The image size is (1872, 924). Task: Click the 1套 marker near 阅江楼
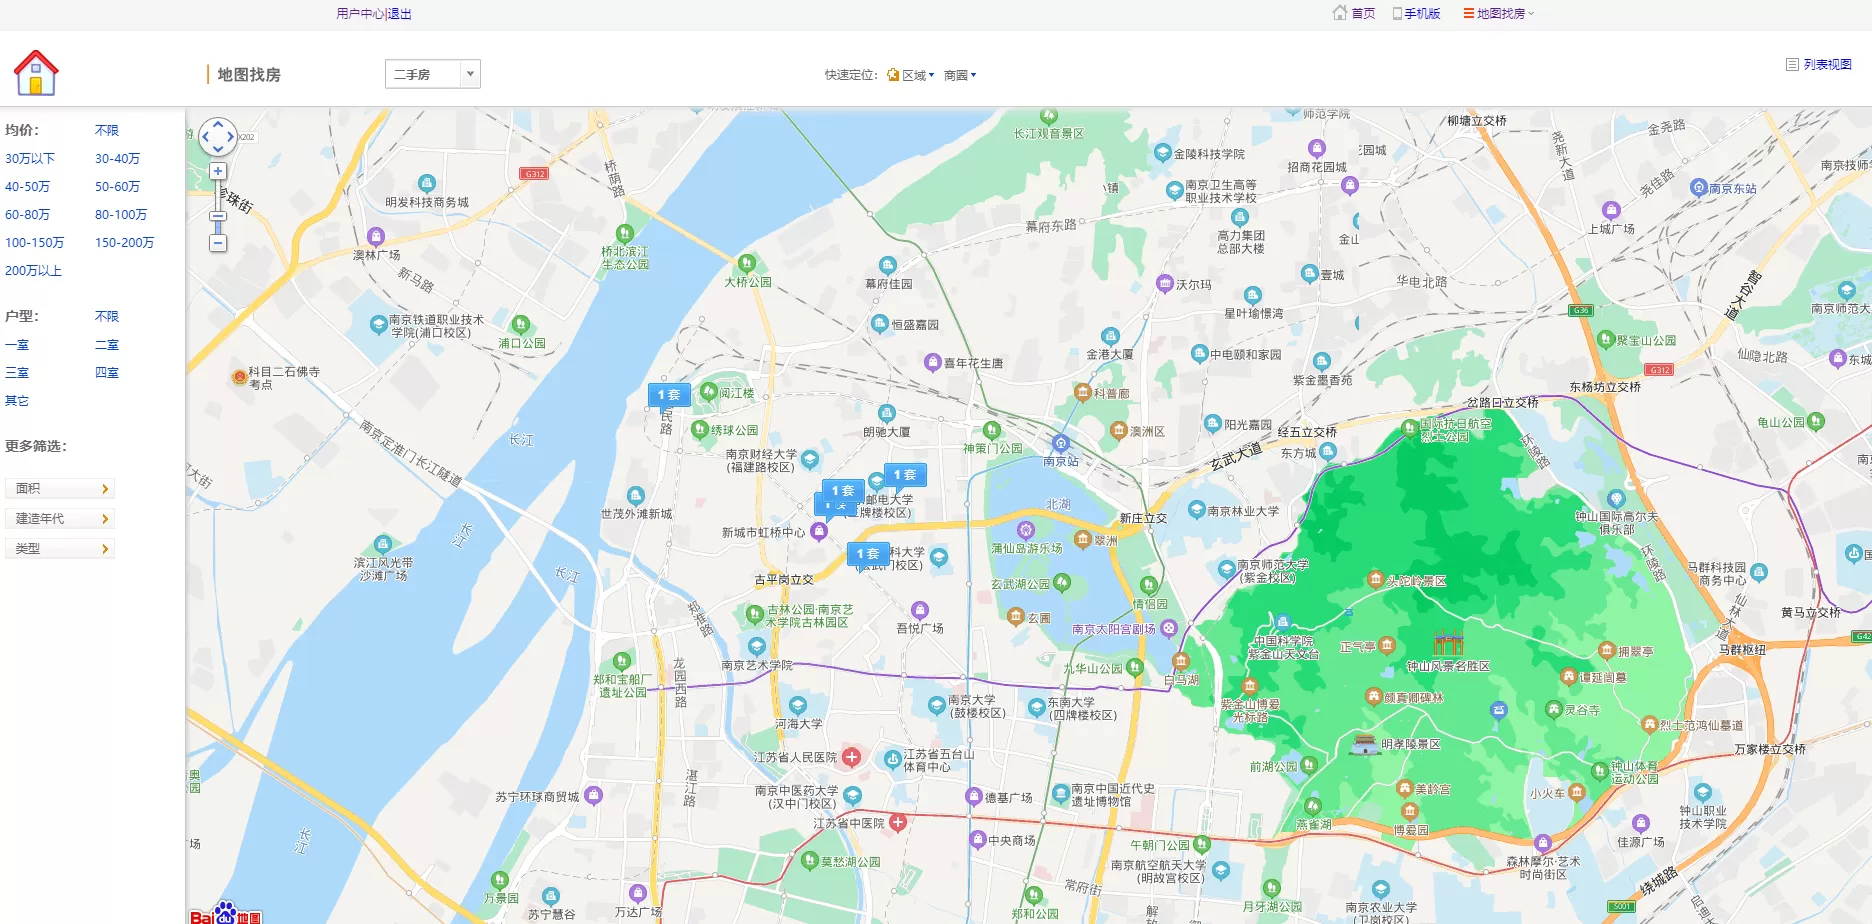point(669,395)
